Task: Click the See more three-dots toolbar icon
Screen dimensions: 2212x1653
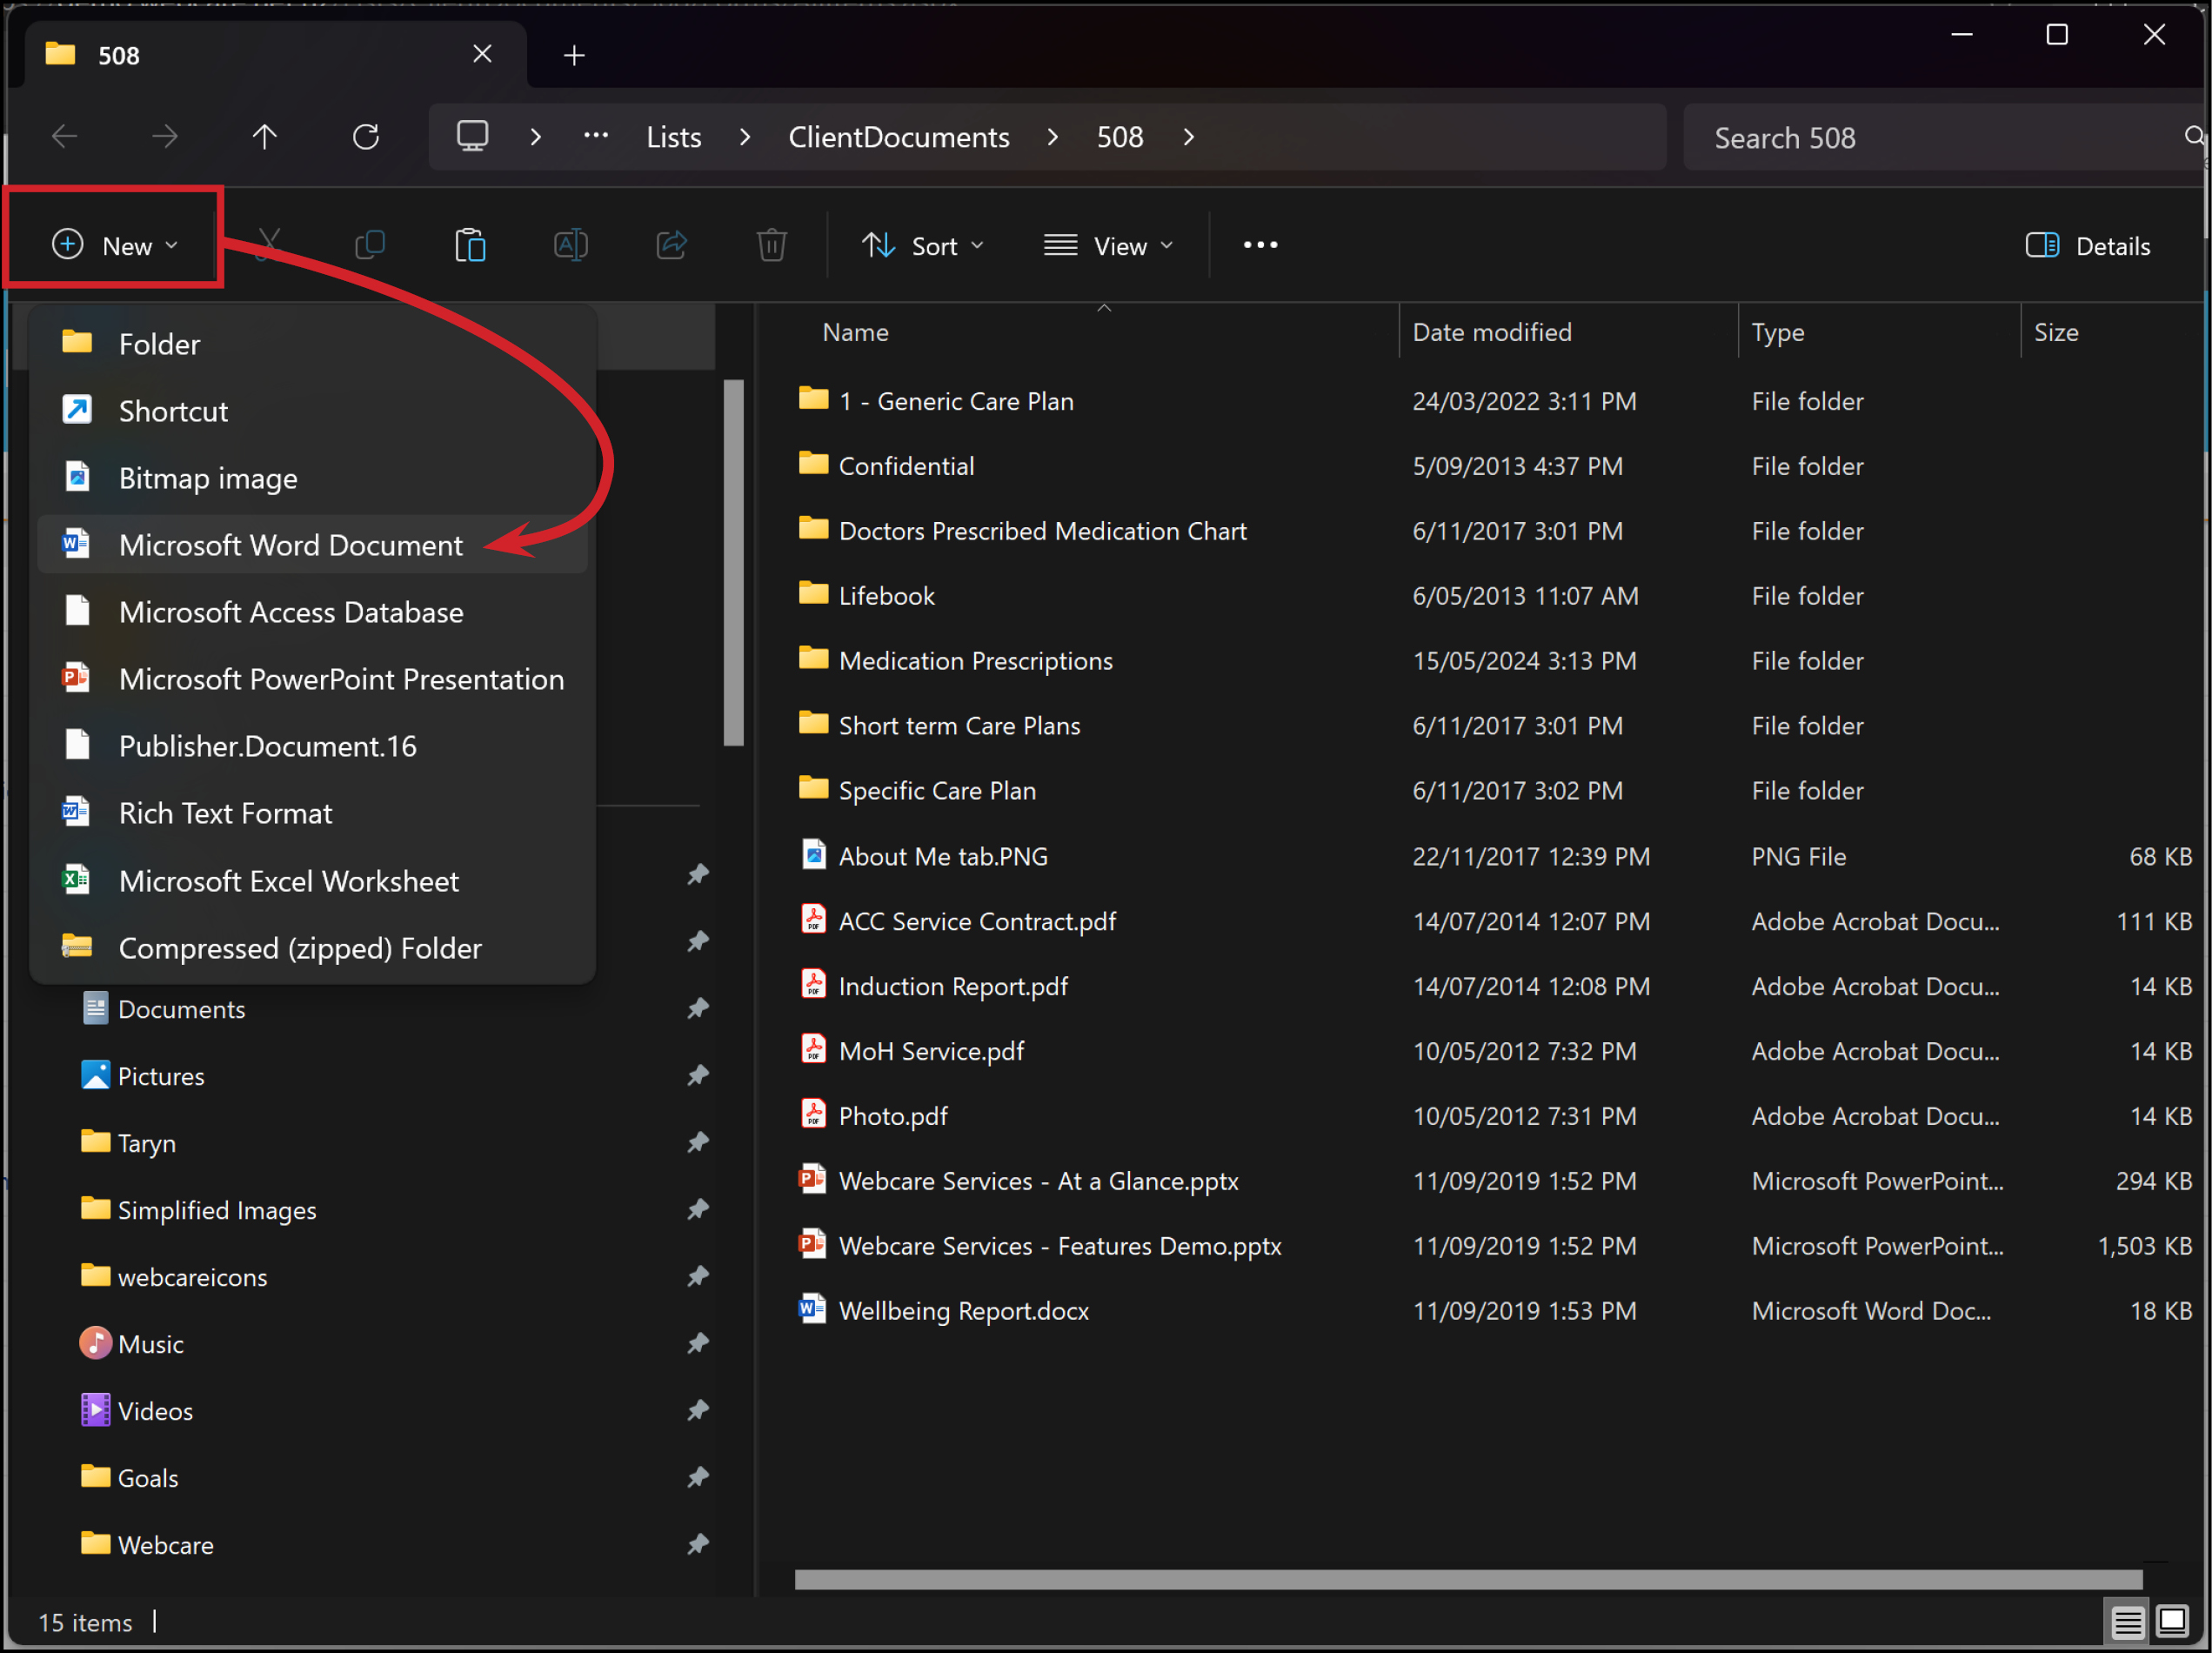Action: click(x=1260, y=245)
